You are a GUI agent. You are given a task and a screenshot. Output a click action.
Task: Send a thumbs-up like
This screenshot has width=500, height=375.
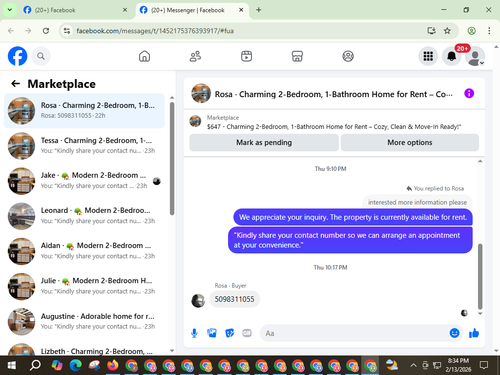coord(474,333)
